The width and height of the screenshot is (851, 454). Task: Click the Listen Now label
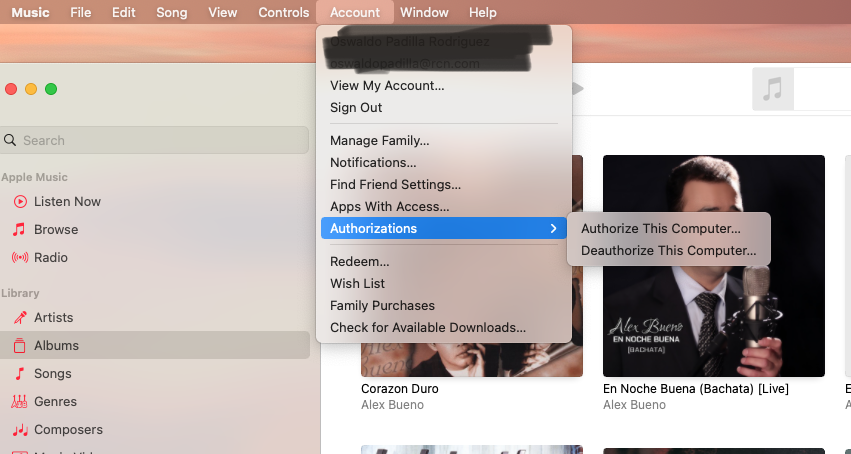(67, 202)
